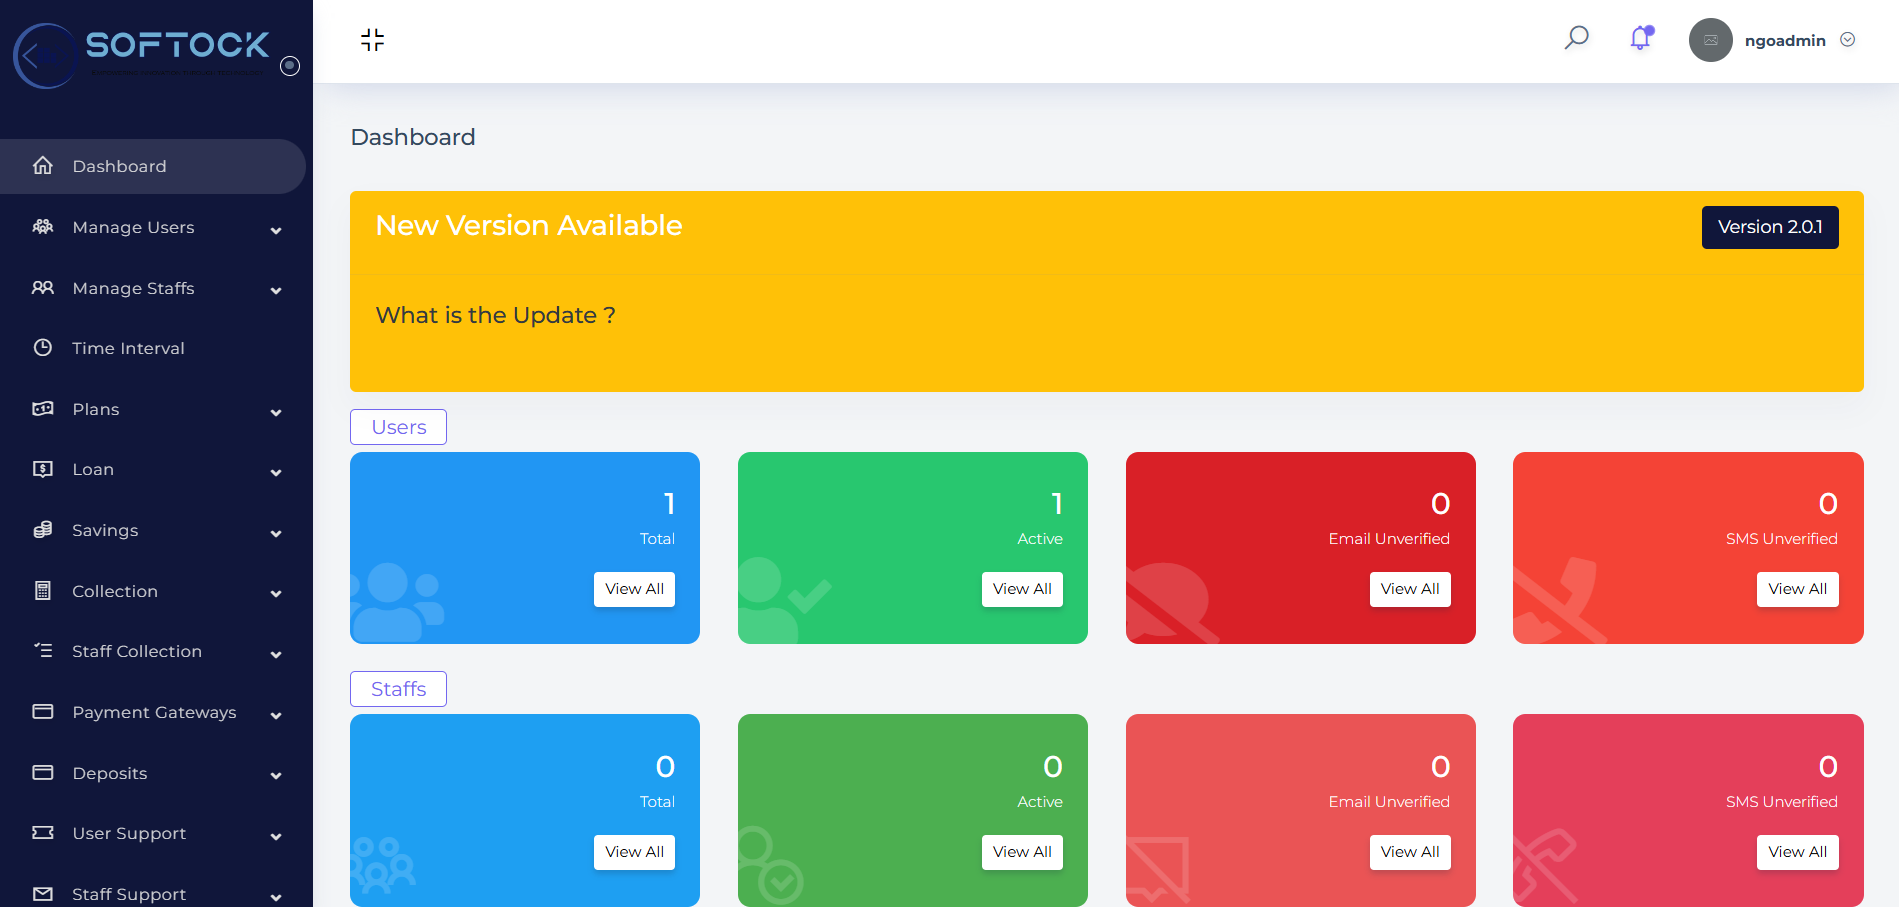Click the Version 2.0.1 button
Image resolution: width=1899 pixels, height=907 pixels.
click(x=1769, y=227)
